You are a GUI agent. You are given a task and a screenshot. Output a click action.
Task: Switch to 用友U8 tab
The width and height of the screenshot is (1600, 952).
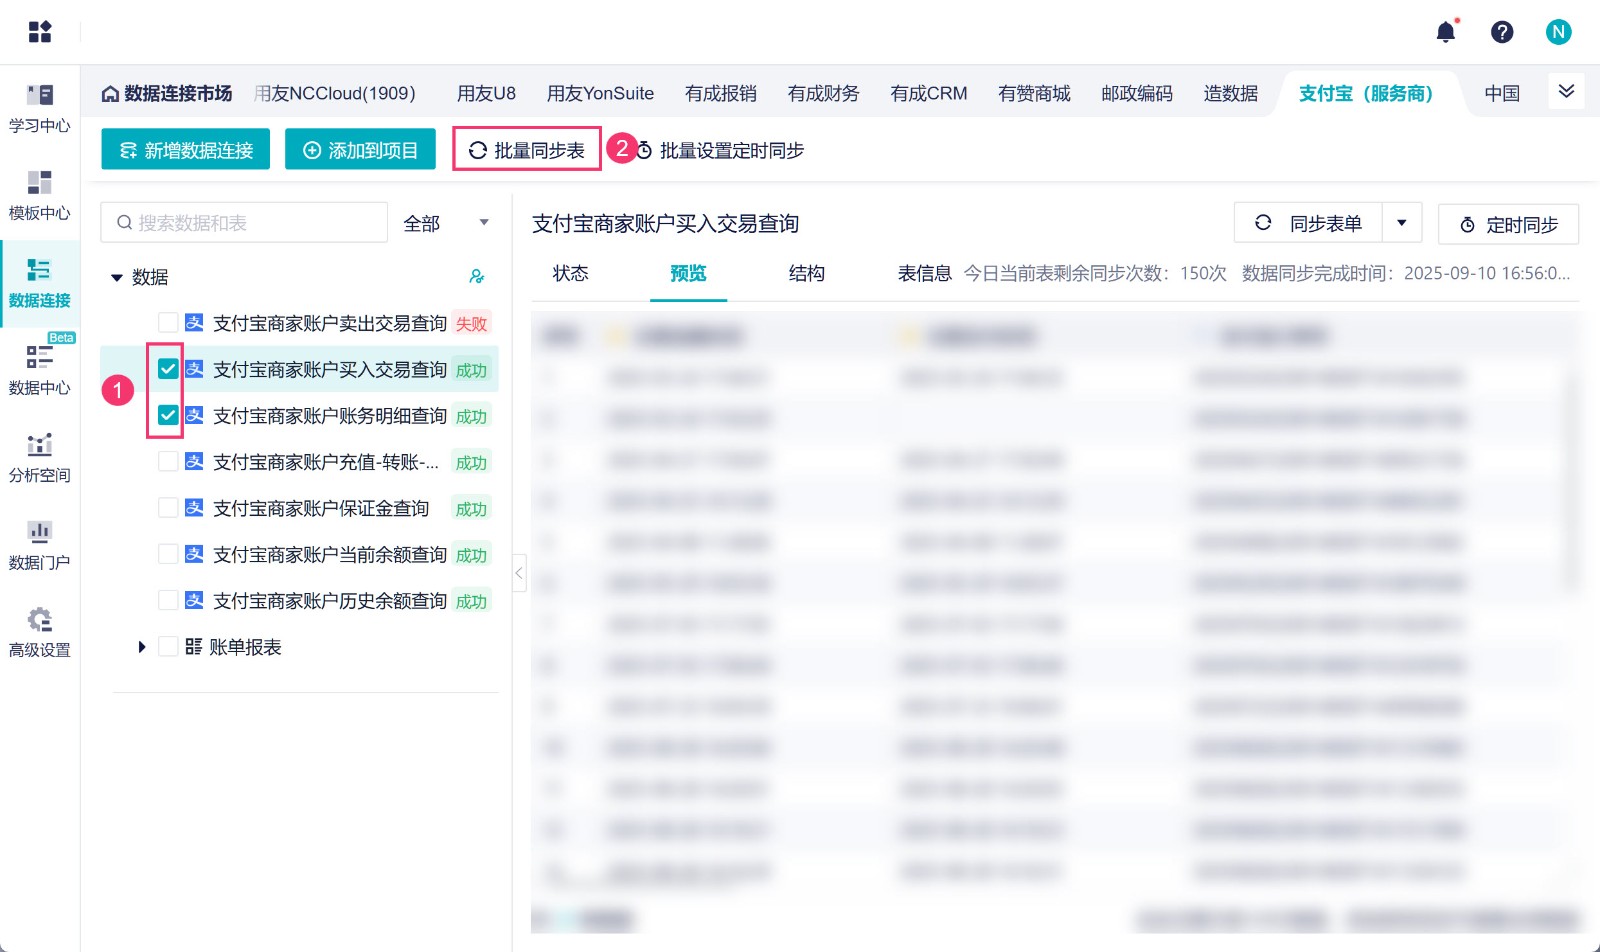tap(486, 93)
